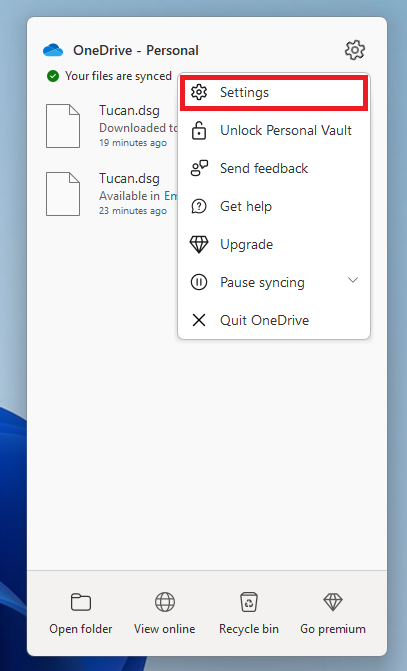Choose Quit OneDrive from the menu
Image resolution: width=407 pixels, height=671 pixels.
coord(273,320)
